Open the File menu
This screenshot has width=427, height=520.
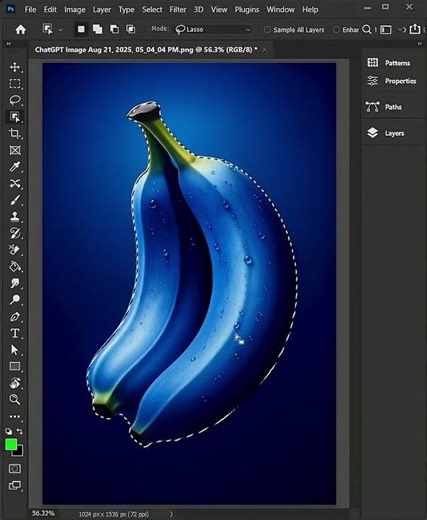point(30,10)
